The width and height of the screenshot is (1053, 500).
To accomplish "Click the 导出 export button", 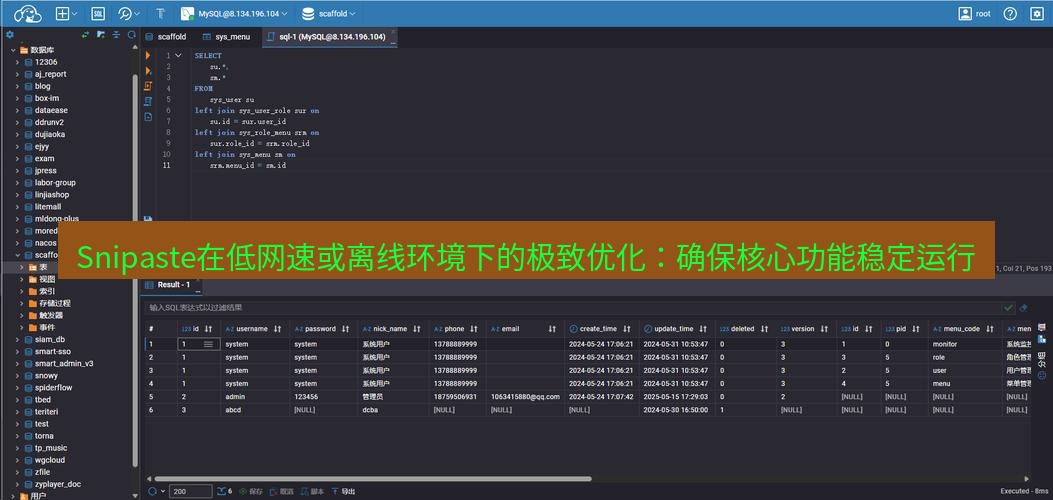I will pyautogui.click(x=344, y=491).
